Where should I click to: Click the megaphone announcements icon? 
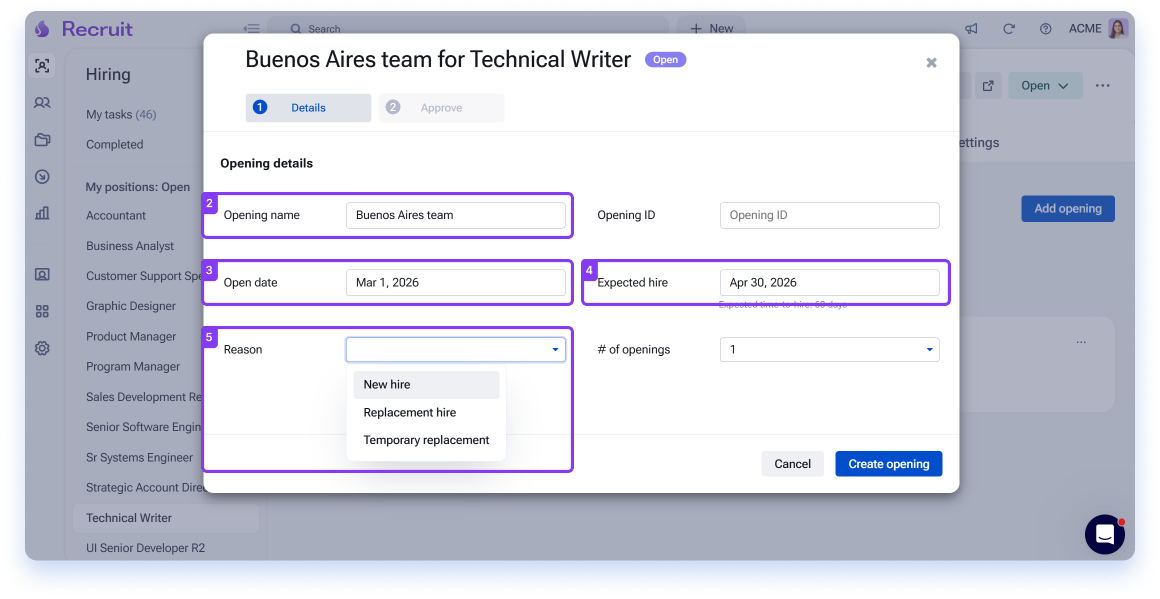(x=971, y=29)
